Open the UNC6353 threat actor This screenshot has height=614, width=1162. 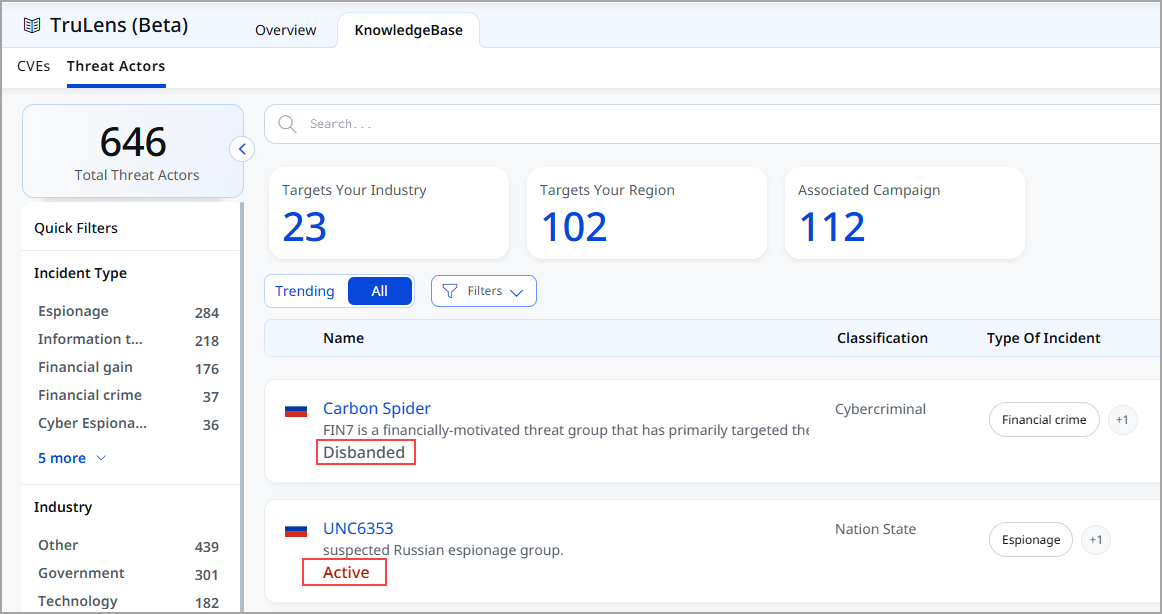pos(358,528)
